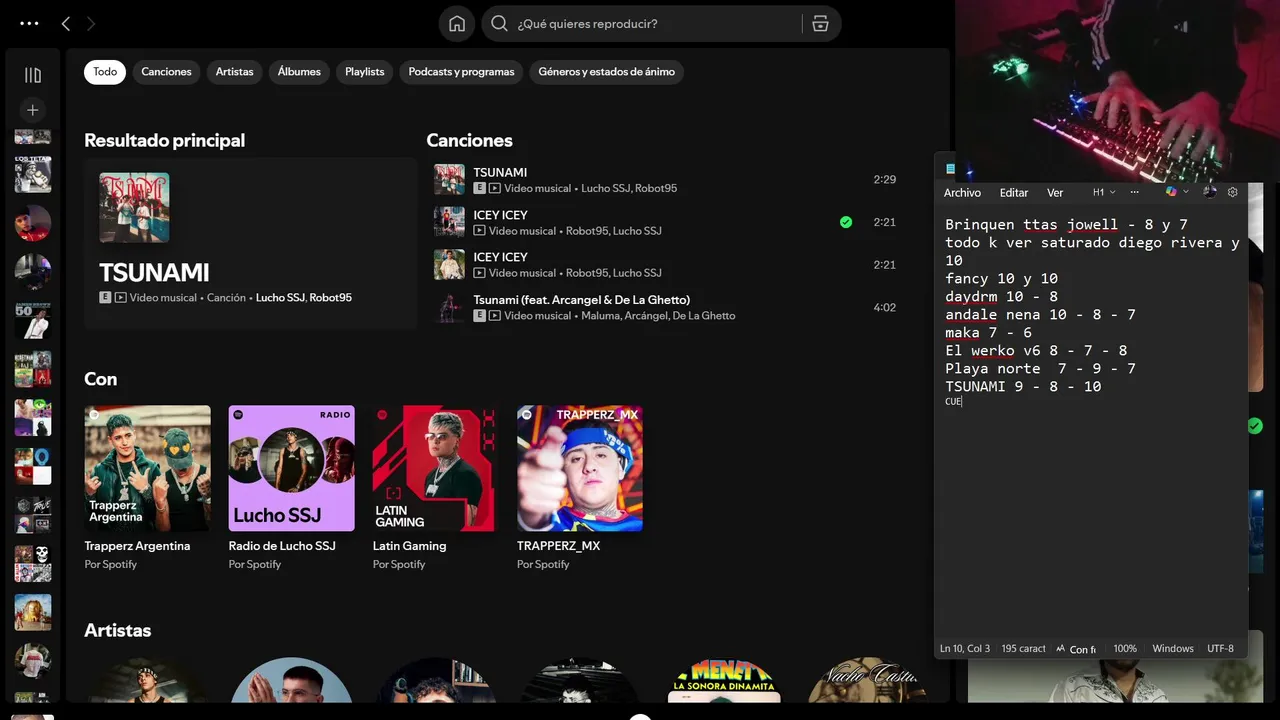Open La Sonora Dinamita artist picture

pyautogui.click(x=723, y=680)
